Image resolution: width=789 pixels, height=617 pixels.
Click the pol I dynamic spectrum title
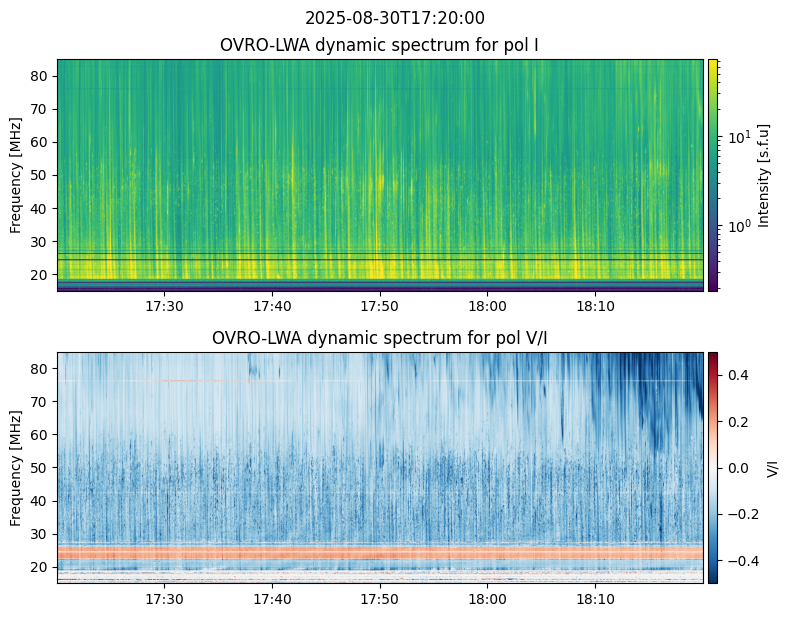pyautogui.click(x=379, y=45)
